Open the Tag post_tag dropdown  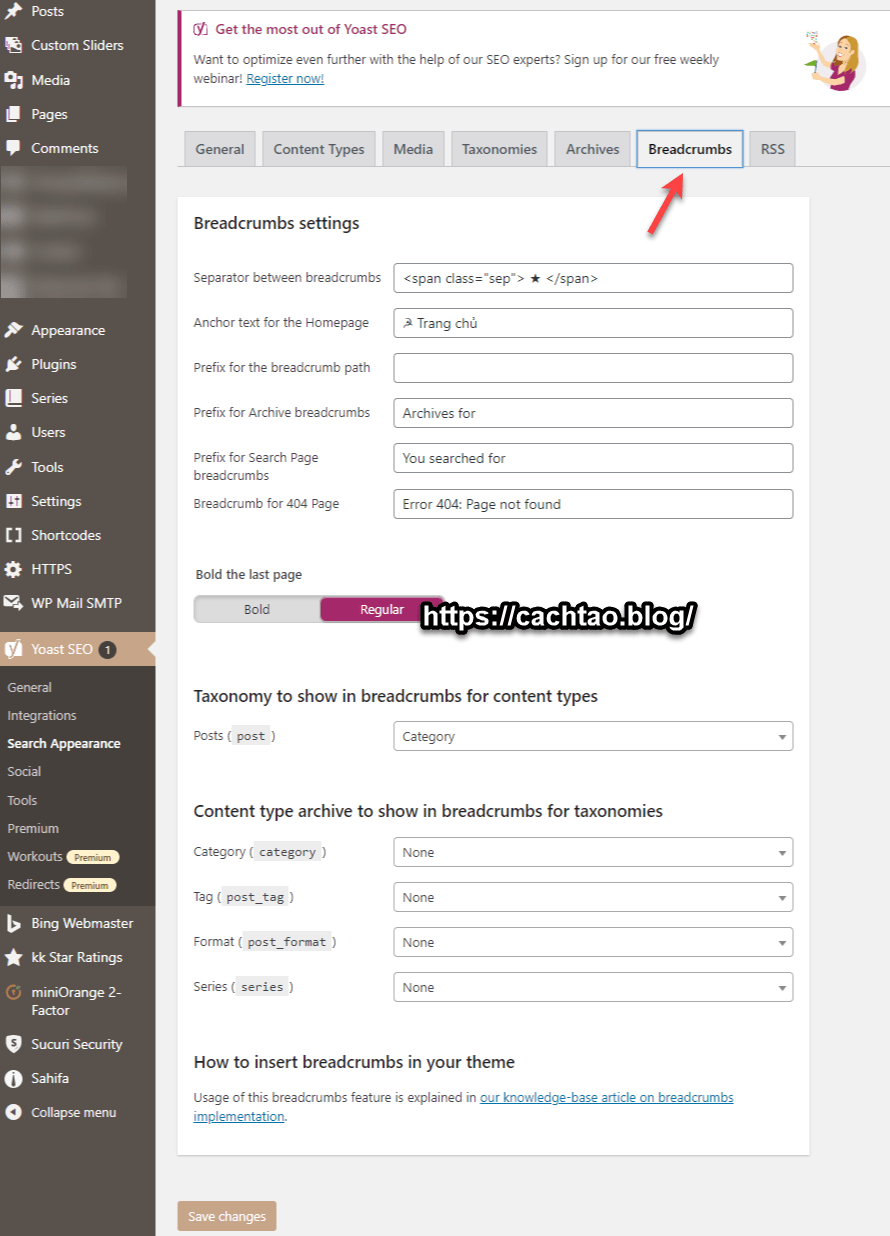pos(593,897)
